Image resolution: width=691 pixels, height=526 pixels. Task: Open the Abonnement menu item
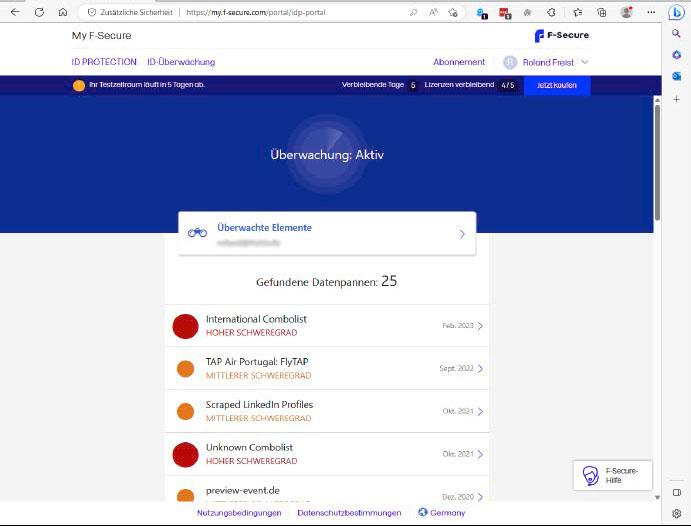point(459,62)
